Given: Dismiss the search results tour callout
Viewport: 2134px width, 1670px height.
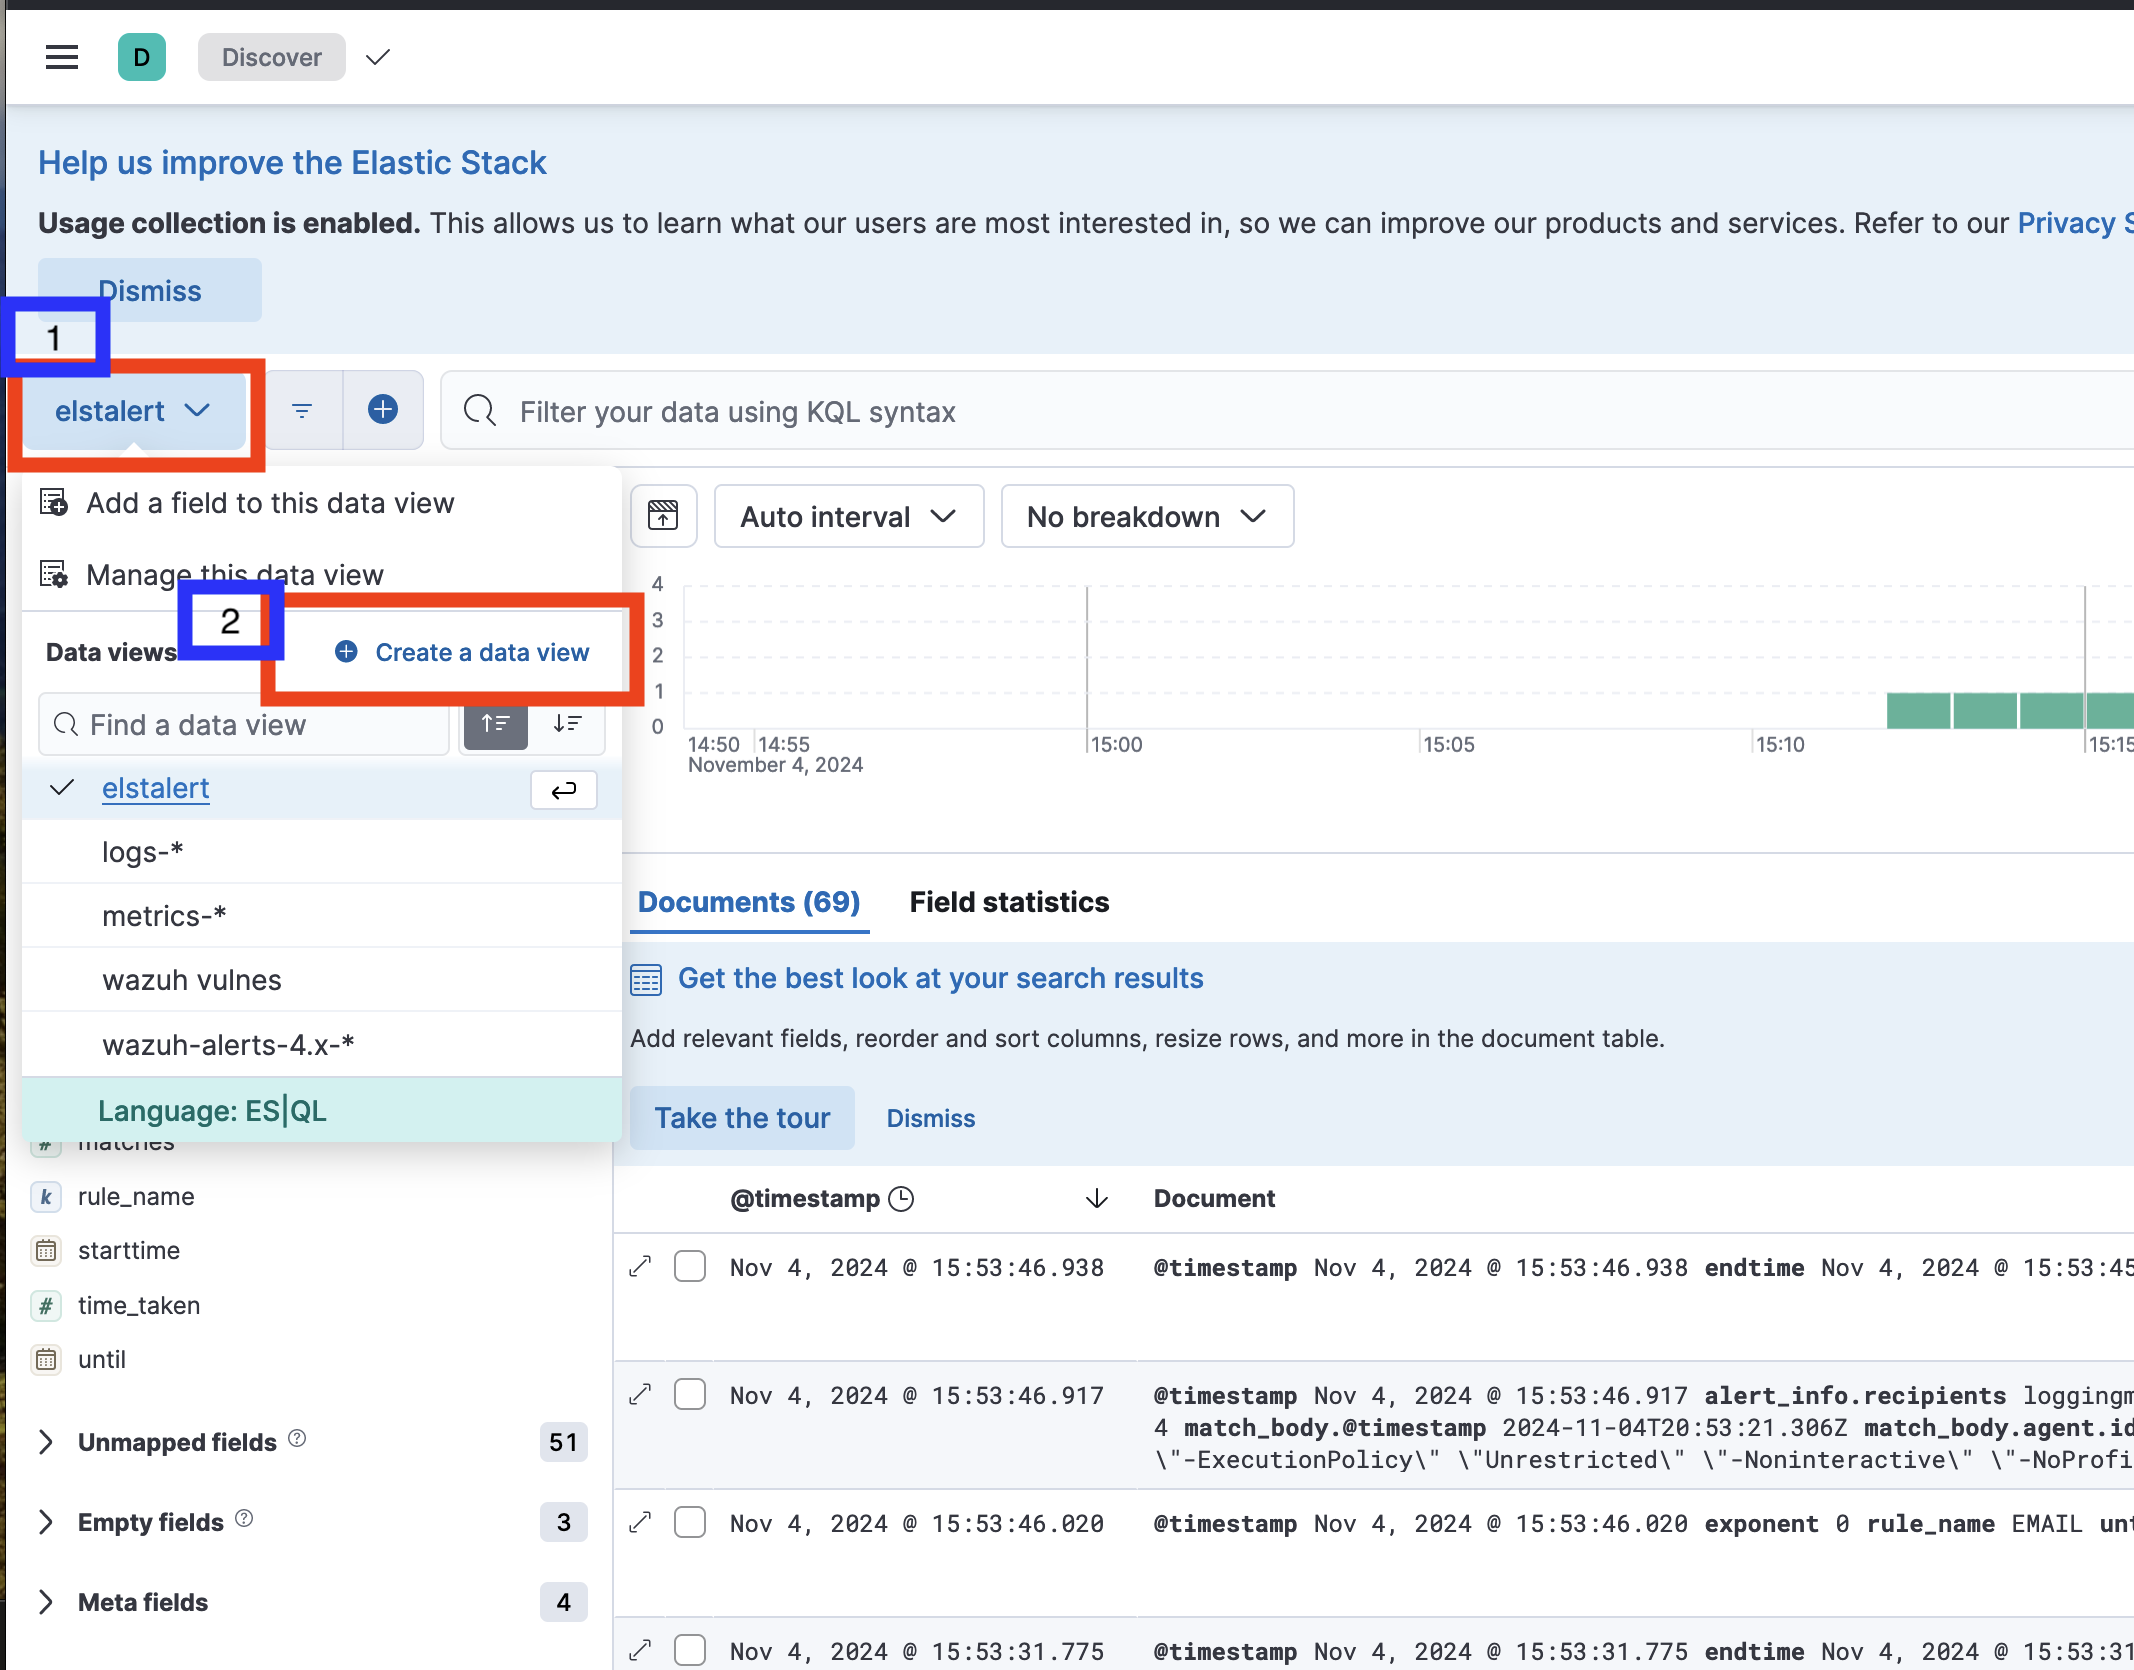Looking at the screenshot, I should coord(931,1118).
